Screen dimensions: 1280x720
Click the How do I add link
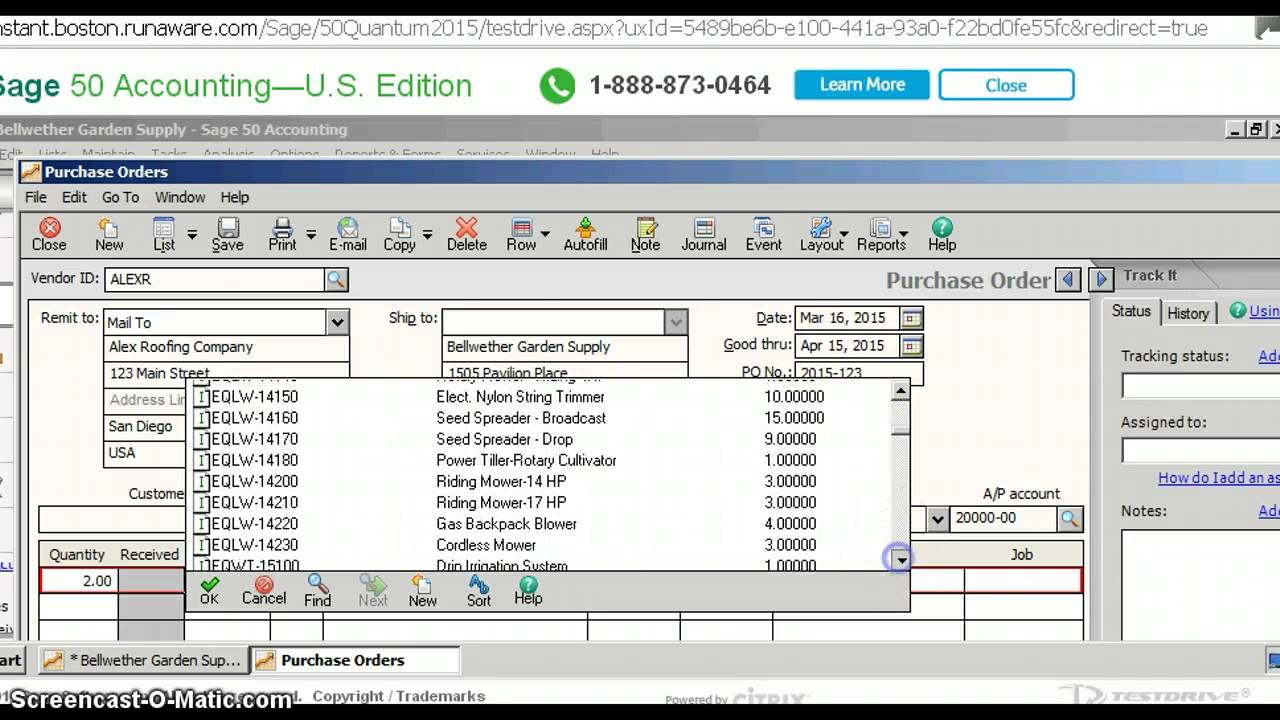click(x=1218, y=478)
